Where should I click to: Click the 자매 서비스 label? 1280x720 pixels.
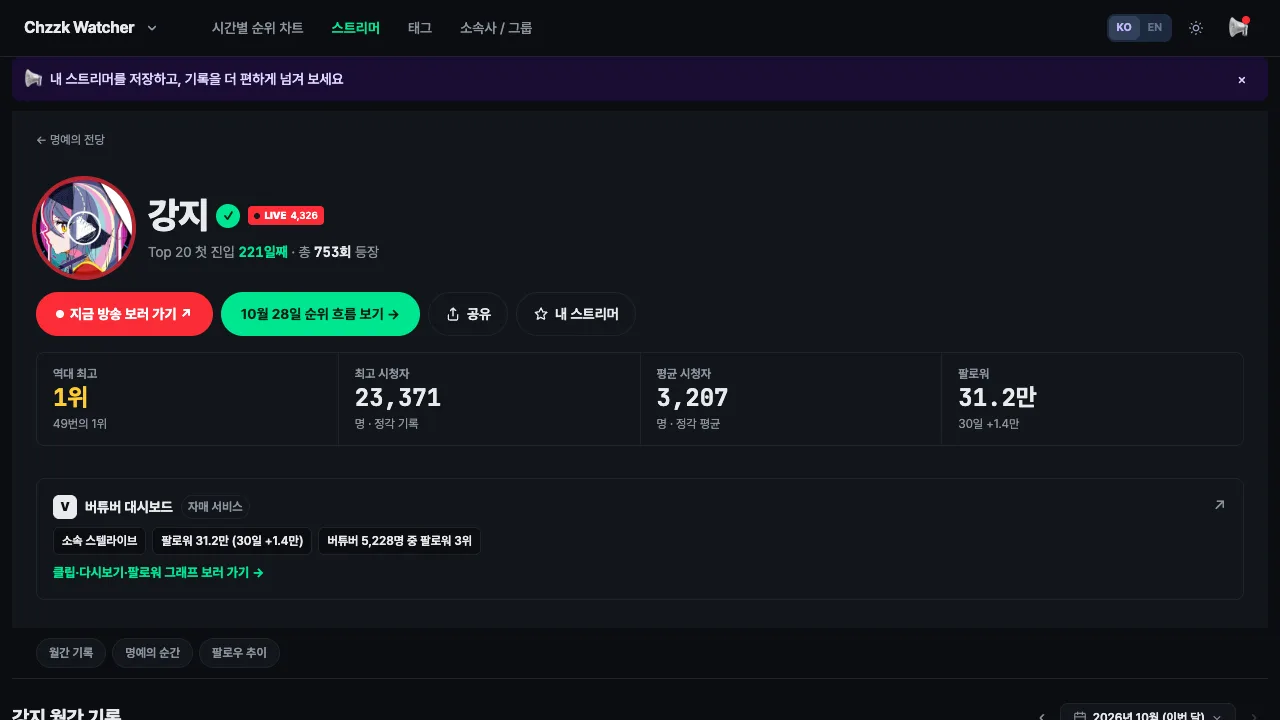215,507
